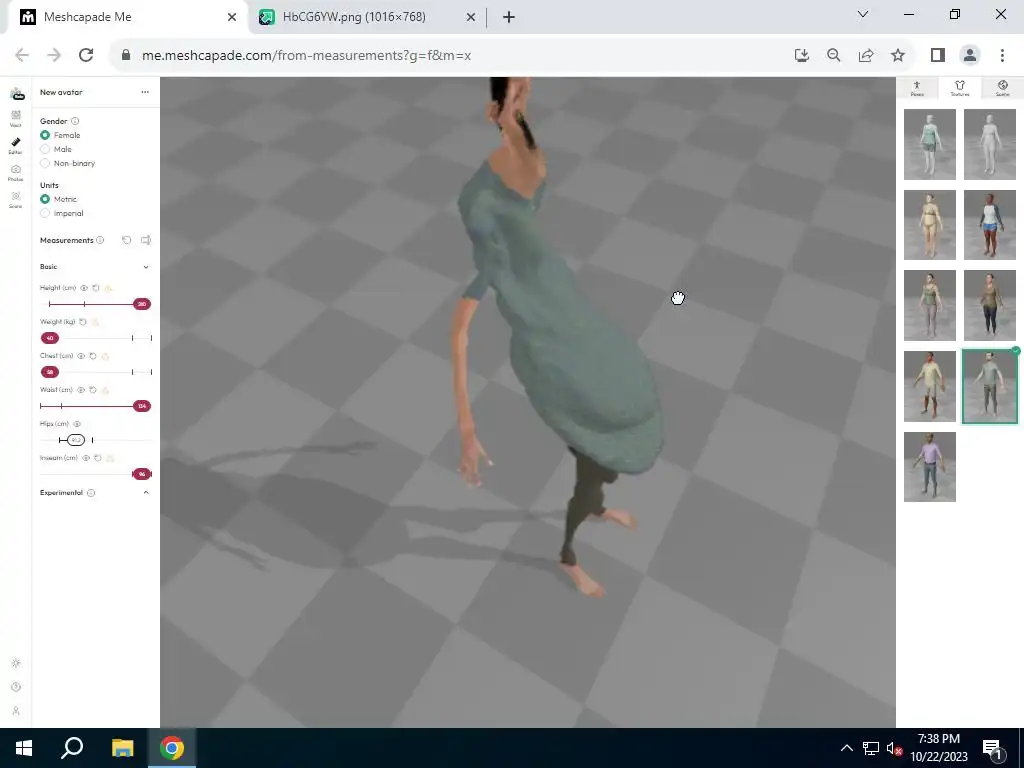Reset the Height measurement

click(x=96, y=287)
